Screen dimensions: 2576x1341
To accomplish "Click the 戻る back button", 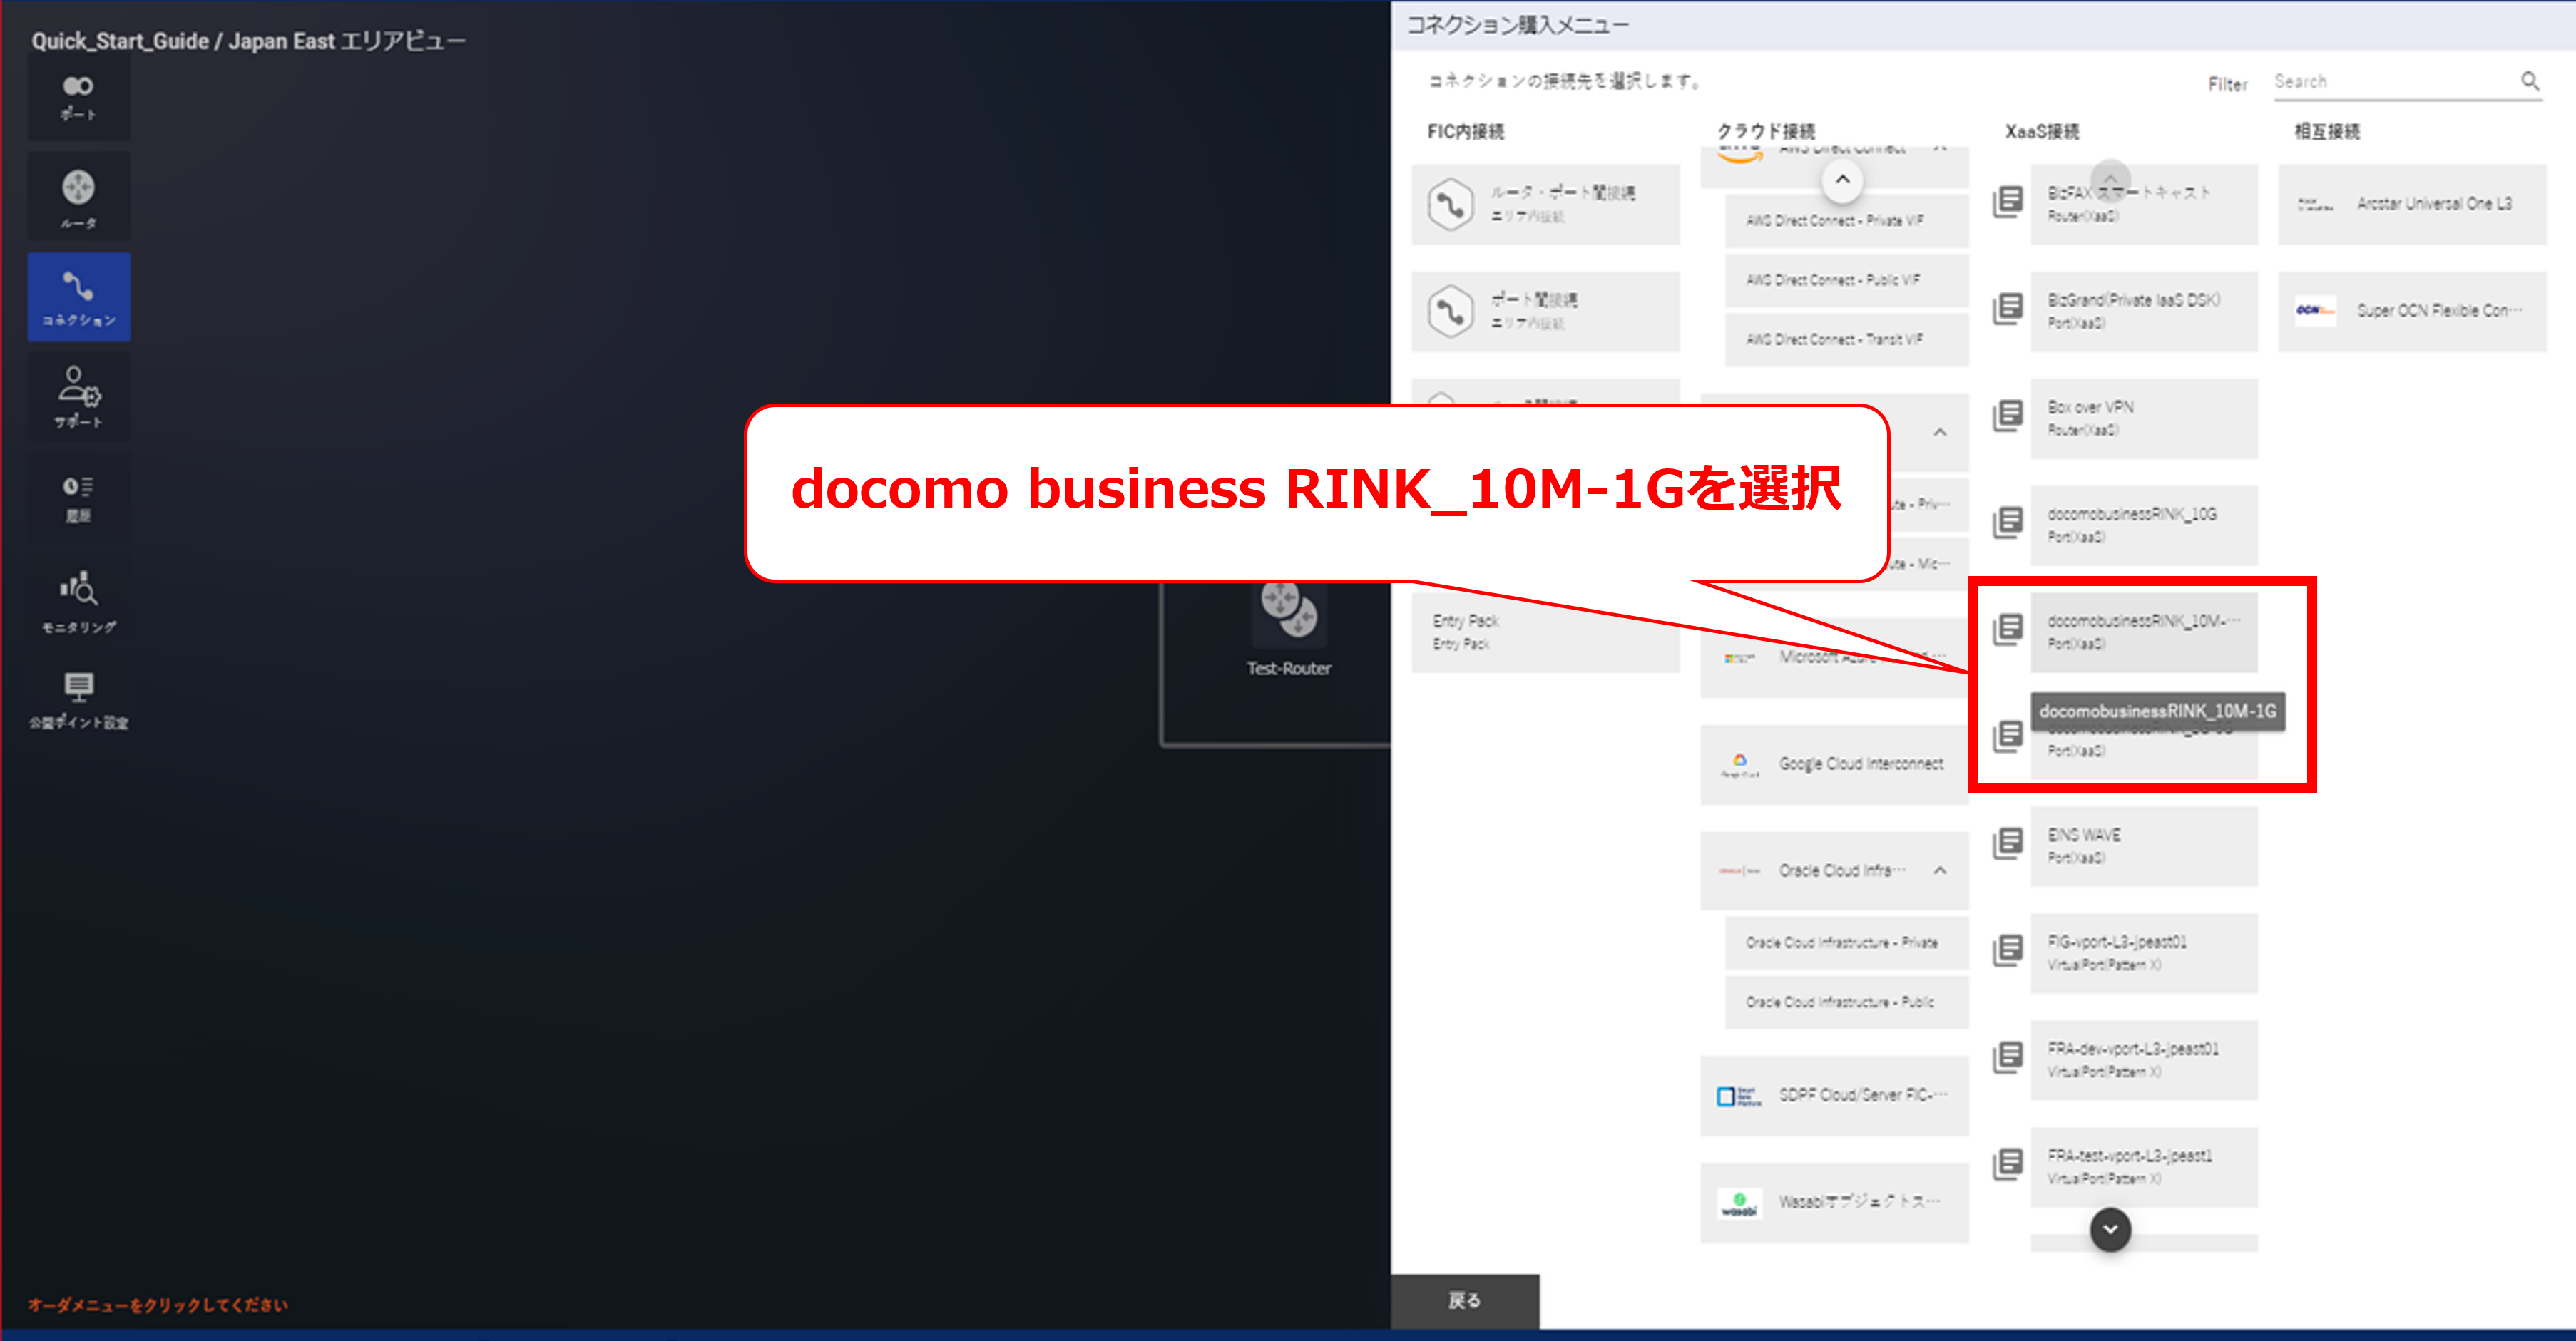I will coord(1464,1300).
